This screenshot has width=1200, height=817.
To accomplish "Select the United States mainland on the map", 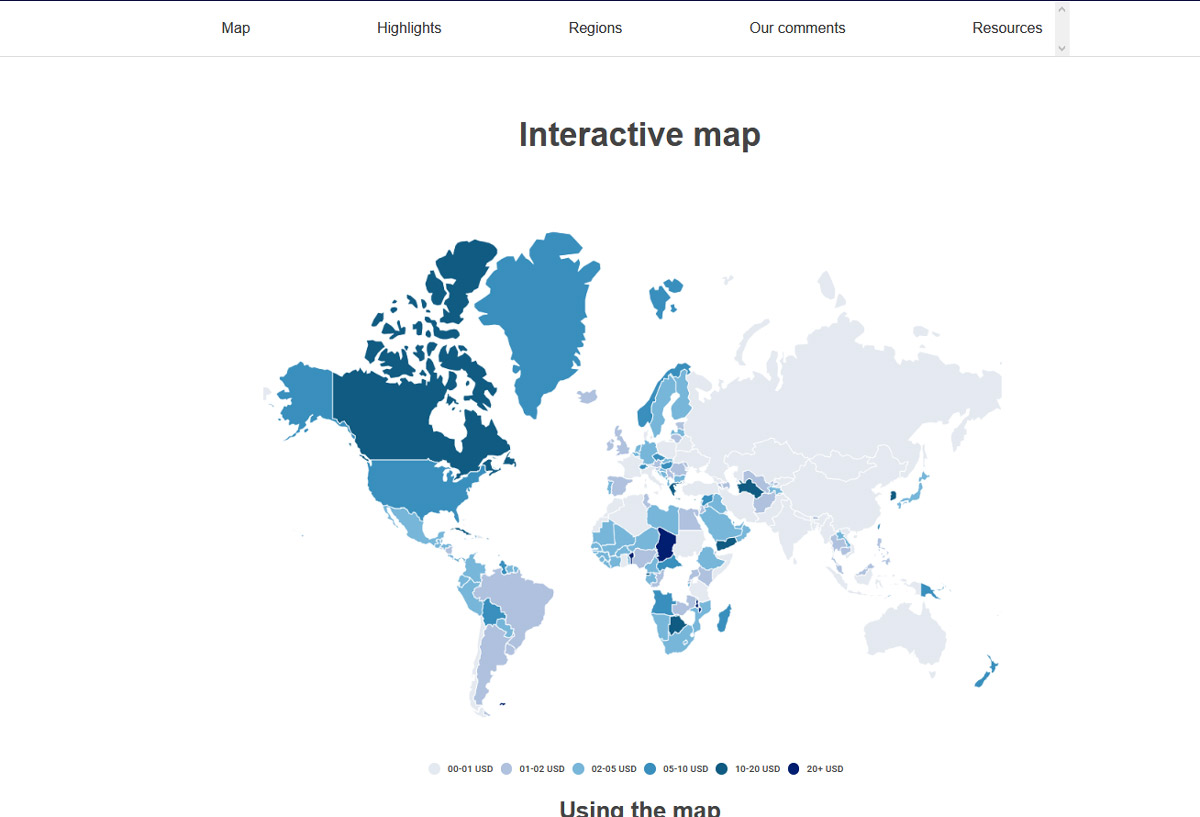I will [420, 485].
